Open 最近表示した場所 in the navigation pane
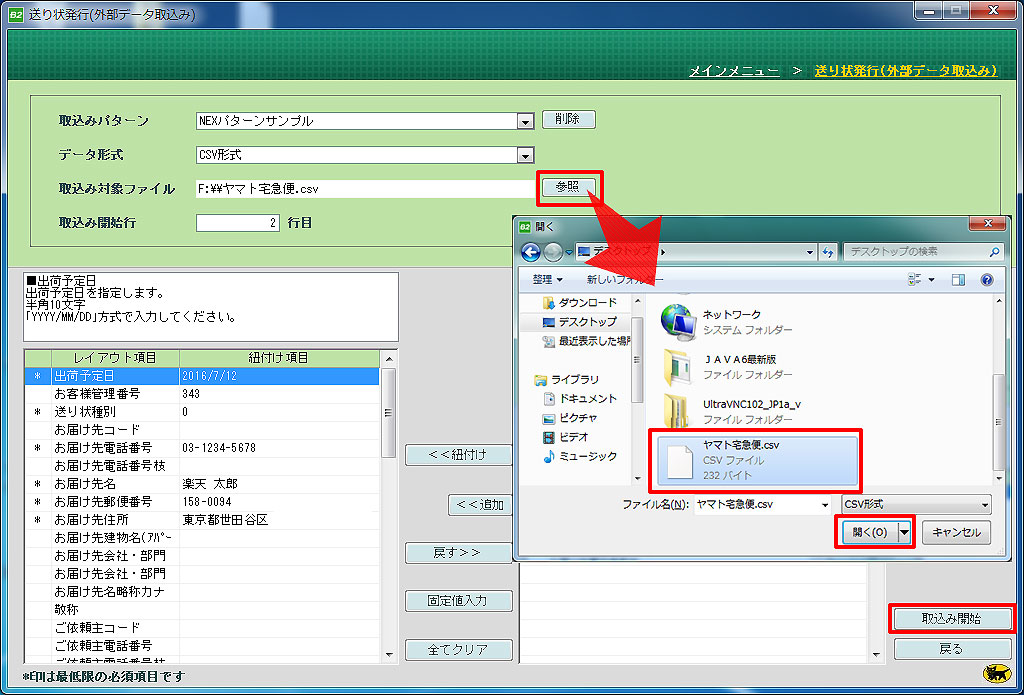Image resolution: width=1024 pixels, height=695 pixels. [x=586, y=341]
